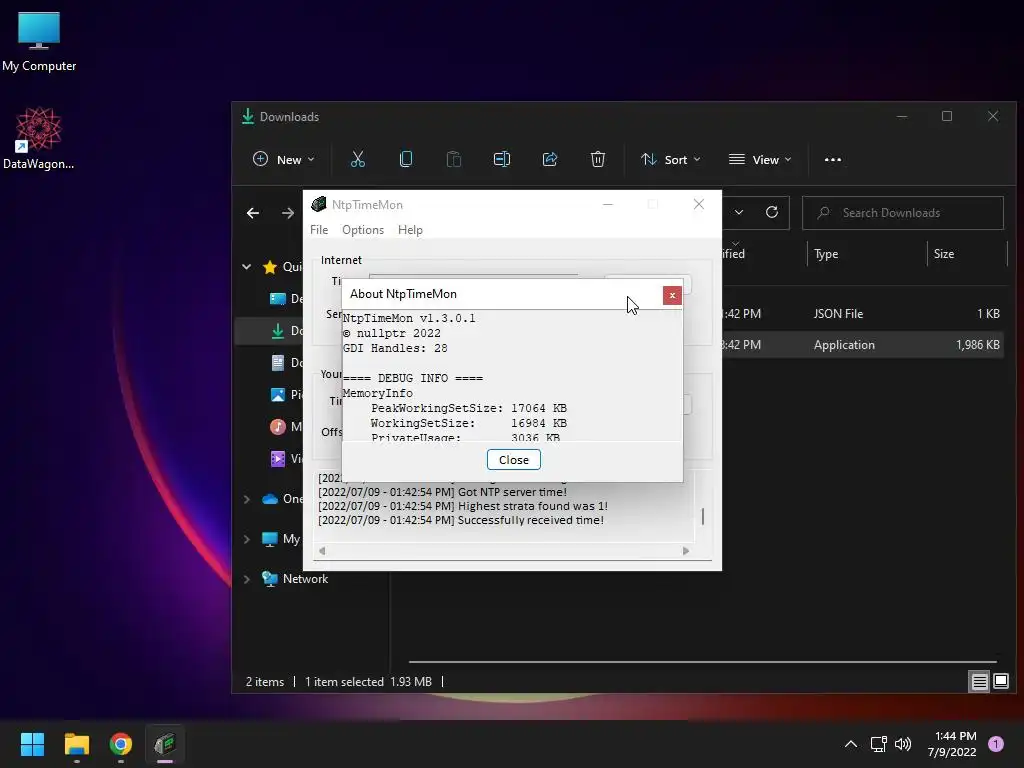Switch to details view layout icon

[x=979, y=682]
